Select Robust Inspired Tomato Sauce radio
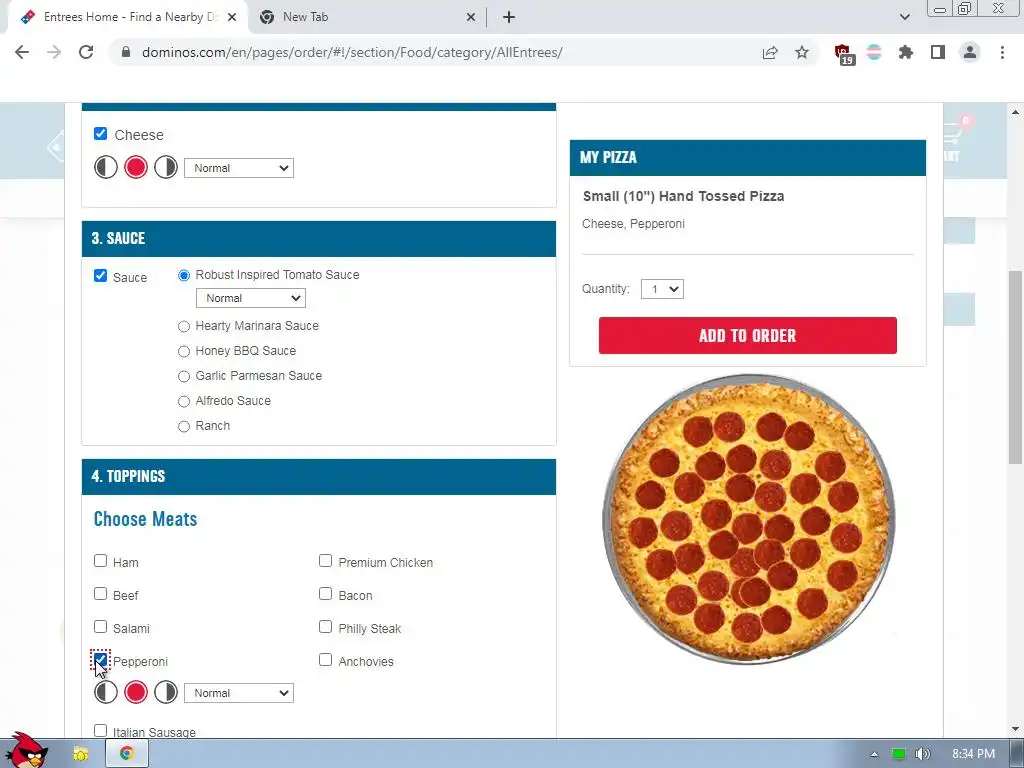The height and width of the screenshot is (768, 1024). coord(184,276)
